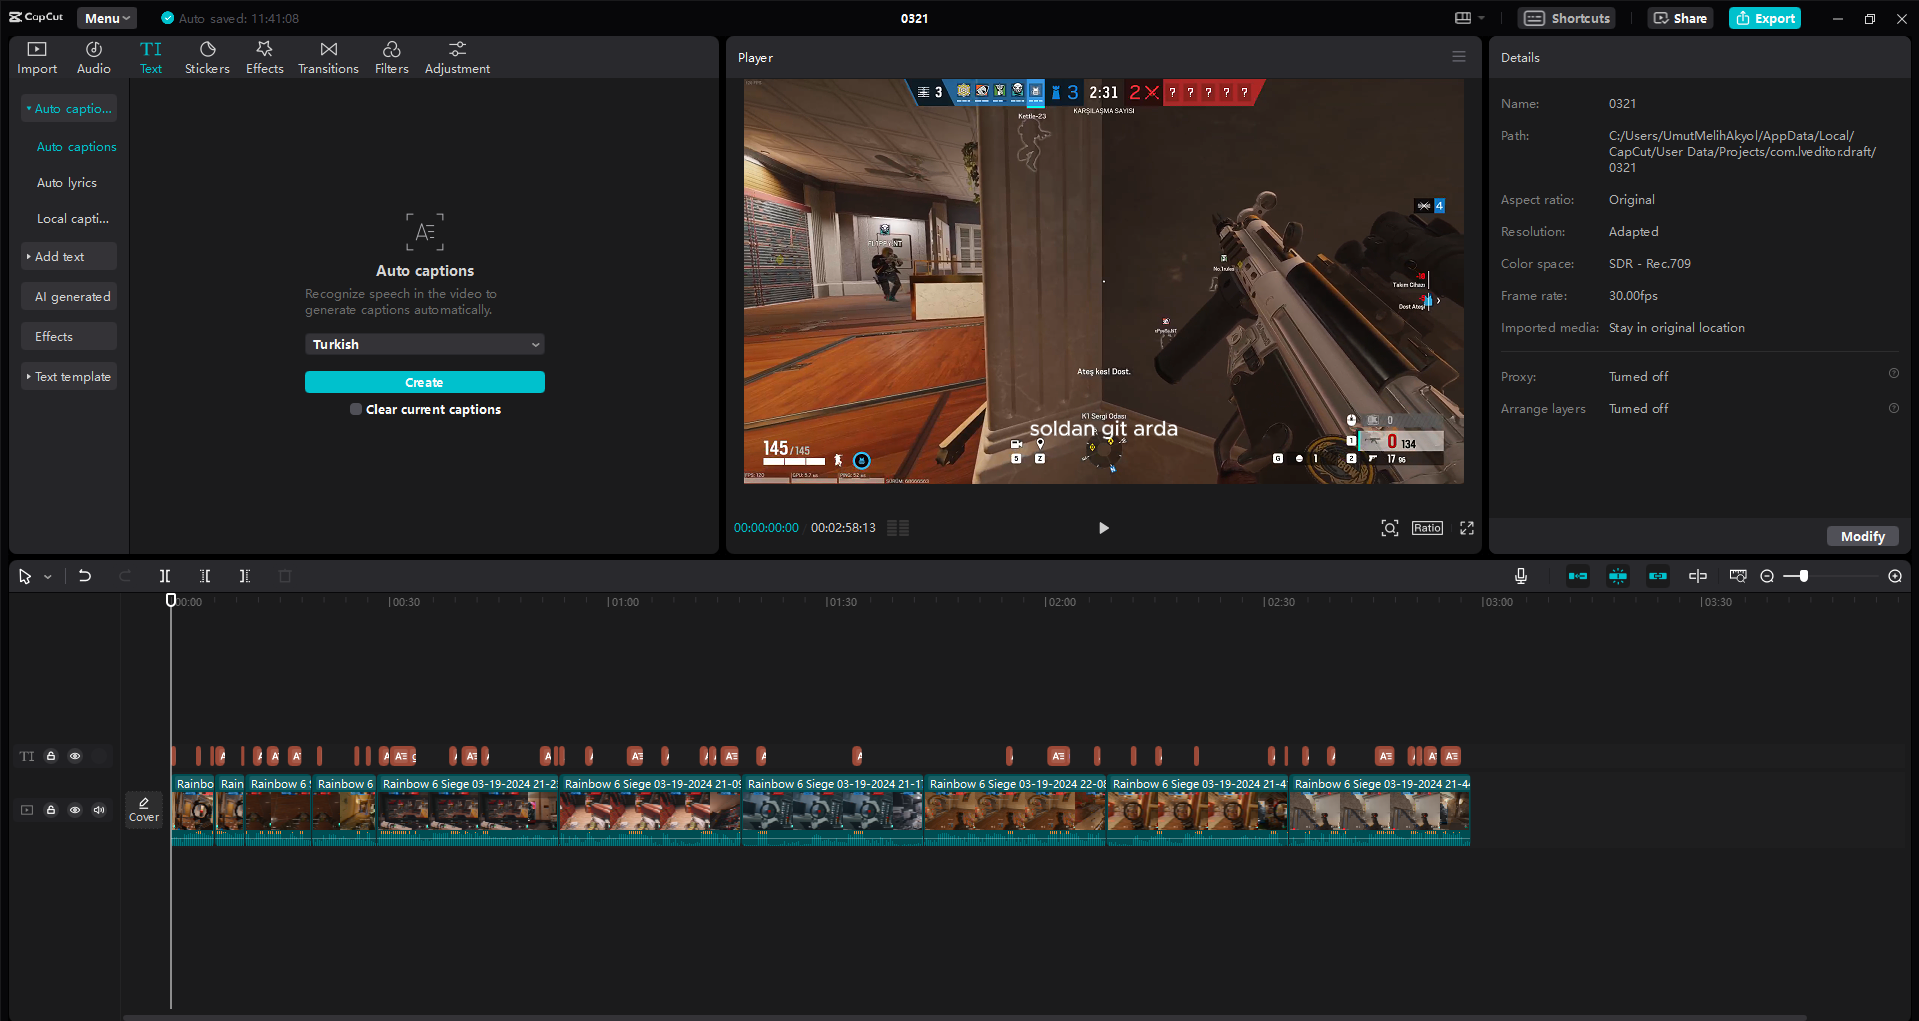The width and height of the screenshot is (1919, 1021).
Task: Click the Share button
Action: click(1680, 18)
